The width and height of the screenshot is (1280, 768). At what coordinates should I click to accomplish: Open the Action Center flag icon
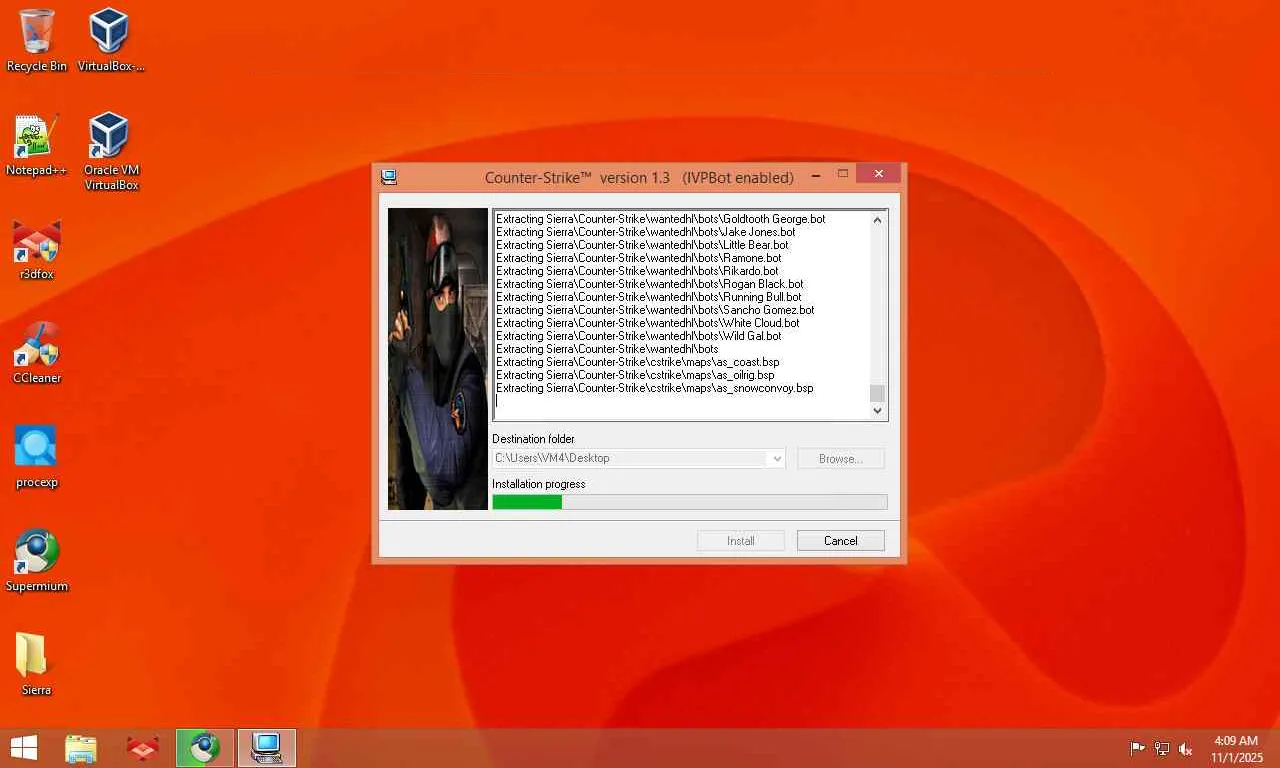coord(1138,749)
